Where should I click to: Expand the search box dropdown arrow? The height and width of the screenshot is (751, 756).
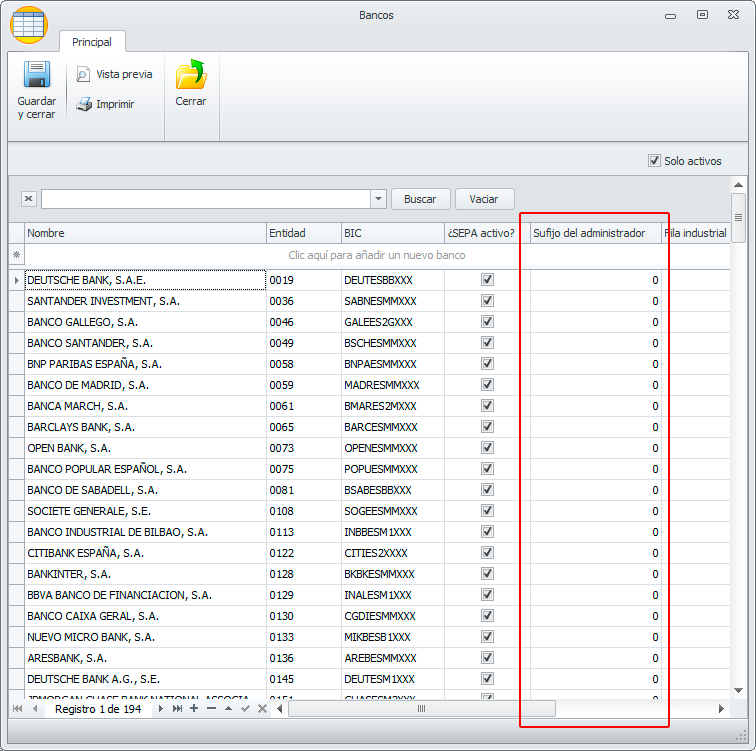[x=378, y=199]
